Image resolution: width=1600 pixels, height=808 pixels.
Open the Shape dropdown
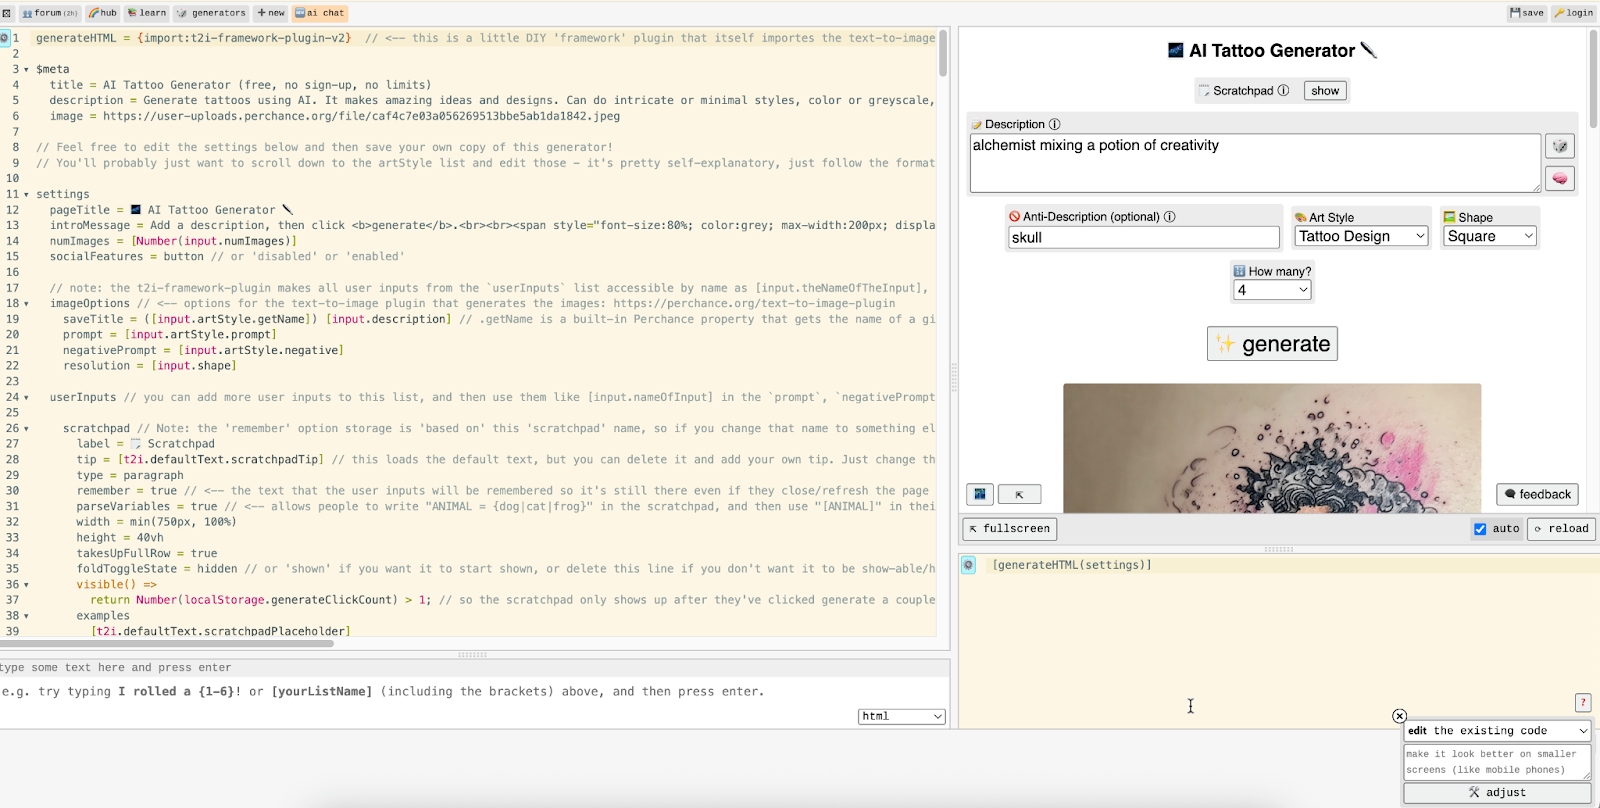1490,236
